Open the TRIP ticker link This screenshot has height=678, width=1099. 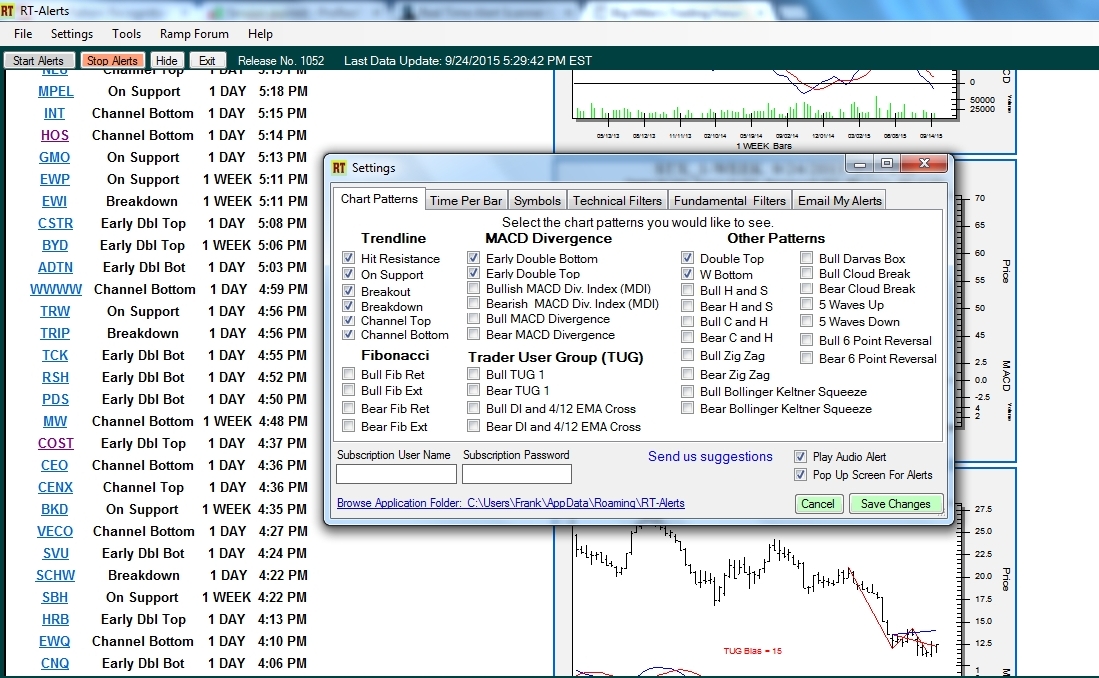point(55,333)
